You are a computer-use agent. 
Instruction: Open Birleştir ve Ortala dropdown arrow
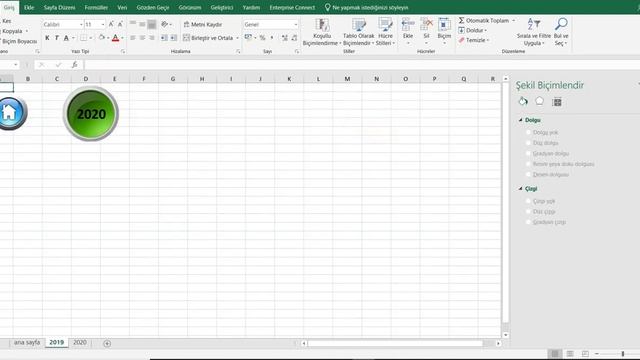(237, 38)
